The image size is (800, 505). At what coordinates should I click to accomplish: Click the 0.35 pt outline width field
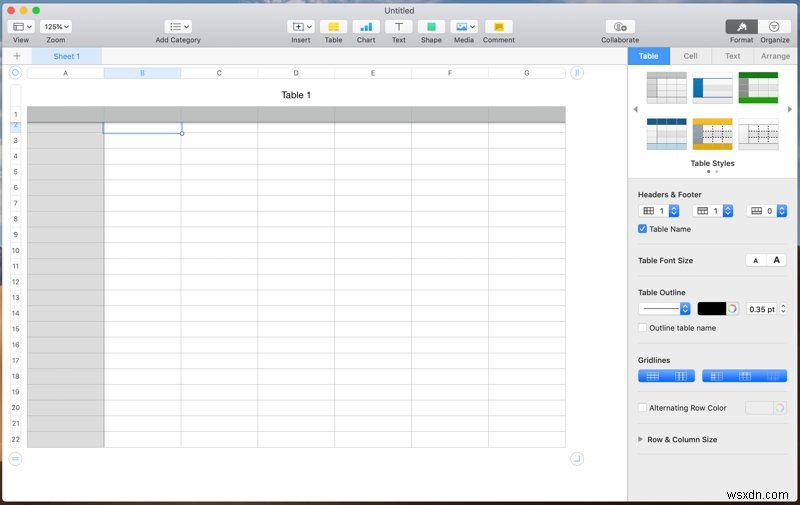pos(761,309)
